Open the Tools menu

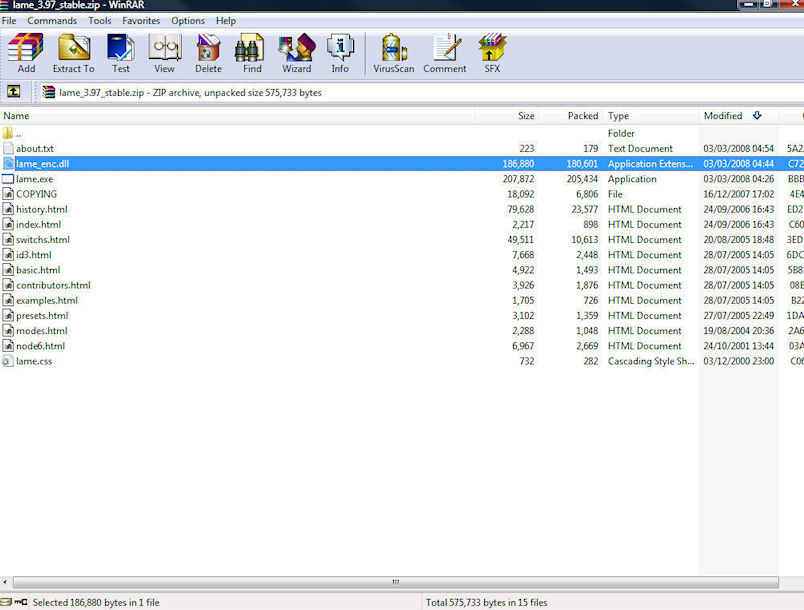(99, 21)
